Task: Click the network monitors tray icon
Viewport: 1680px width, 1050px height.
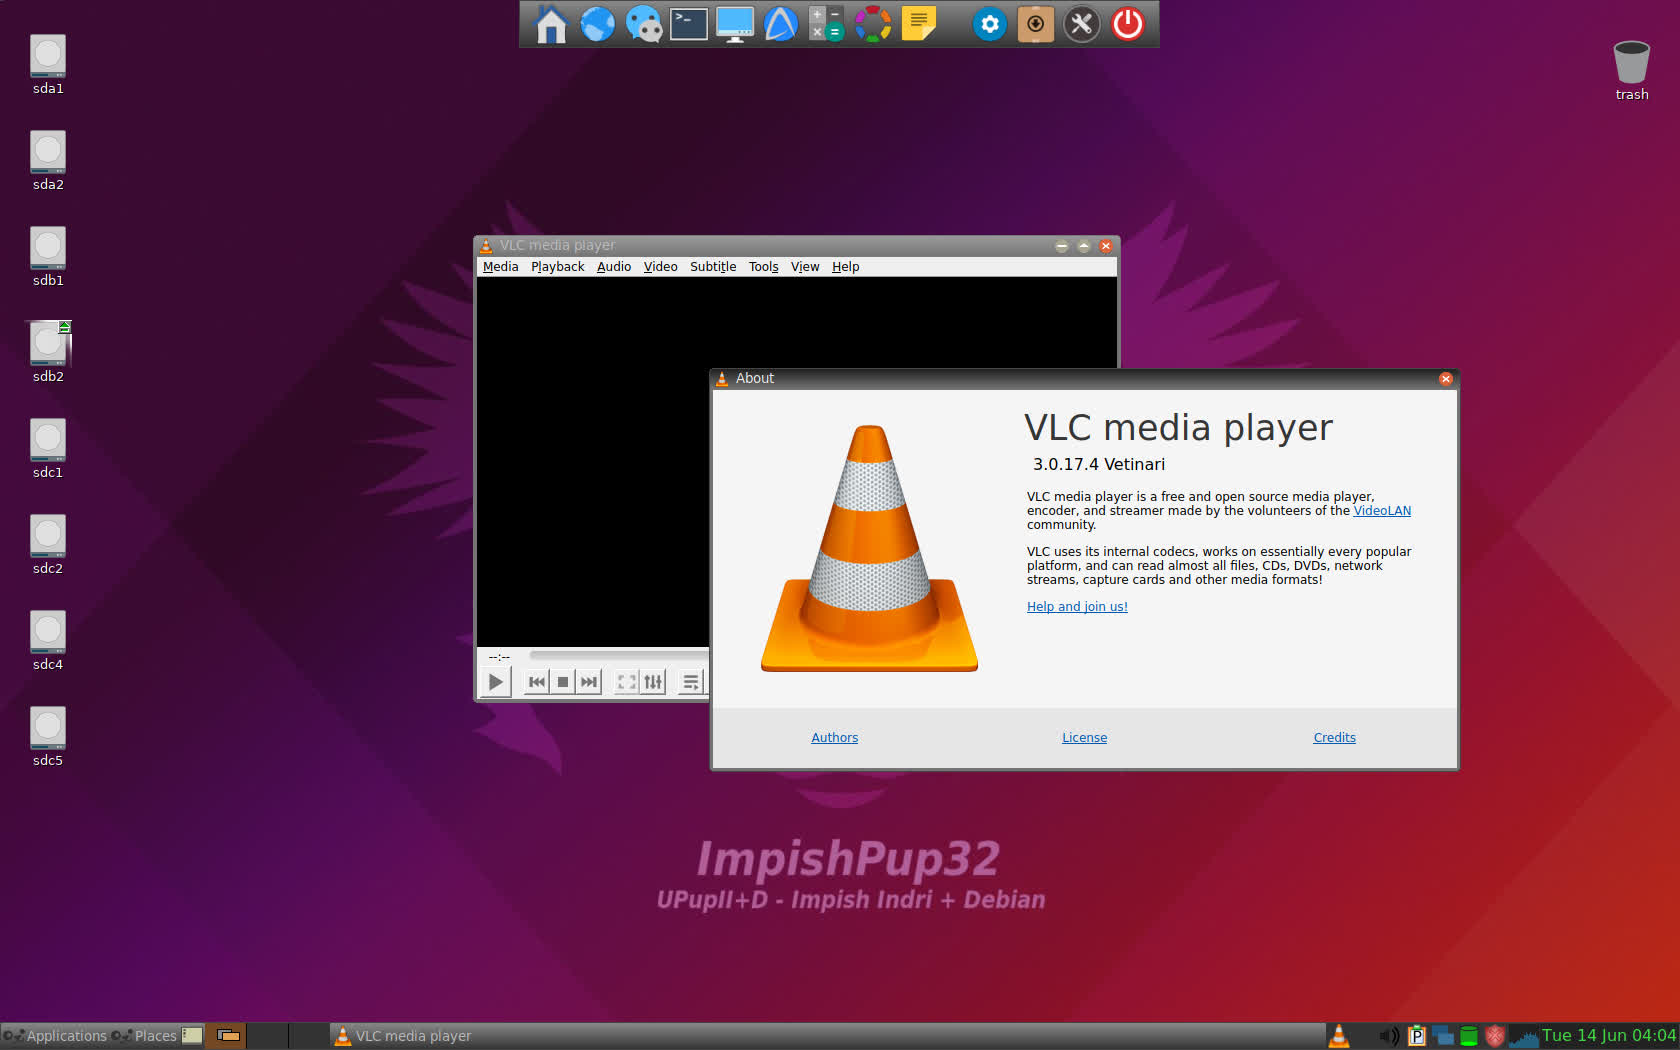Action: [1443, 1036]
